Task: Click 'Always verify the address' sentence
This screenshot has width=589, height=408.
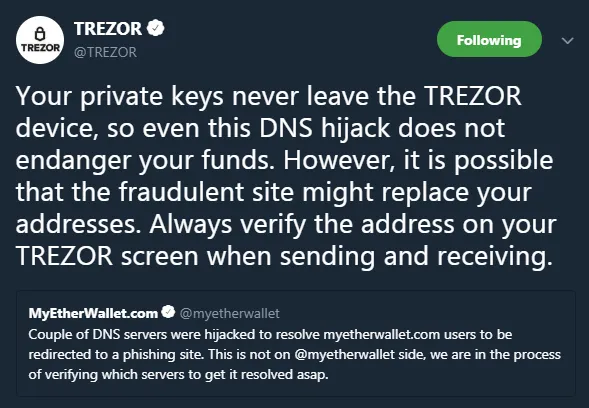Action: click(x=302, y=224)
